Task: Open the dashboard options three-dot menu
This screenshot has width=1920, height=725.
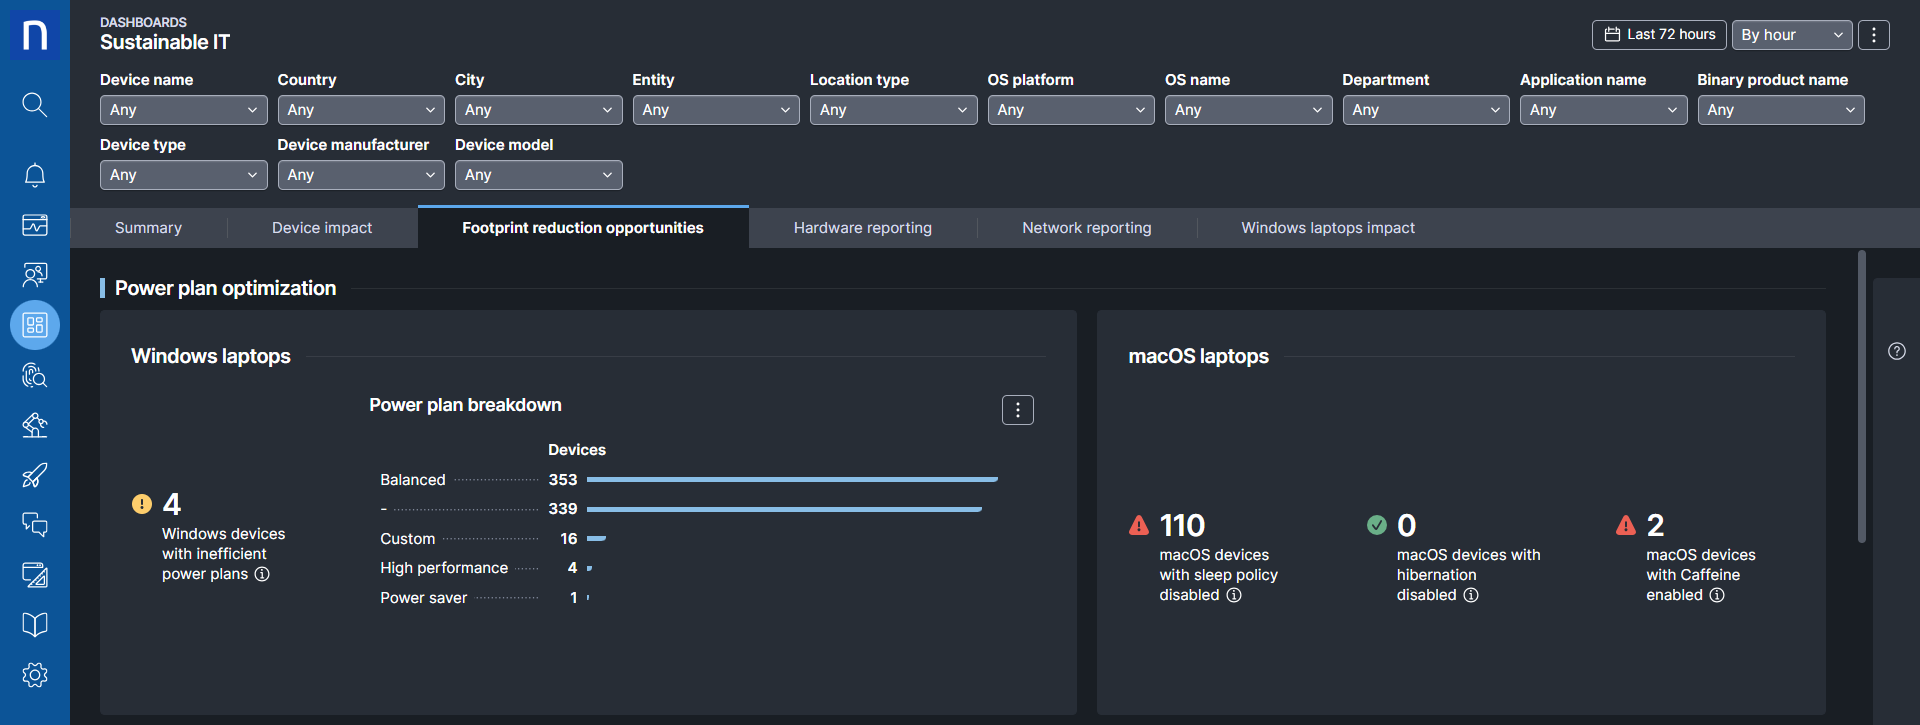Action: 1874,35
